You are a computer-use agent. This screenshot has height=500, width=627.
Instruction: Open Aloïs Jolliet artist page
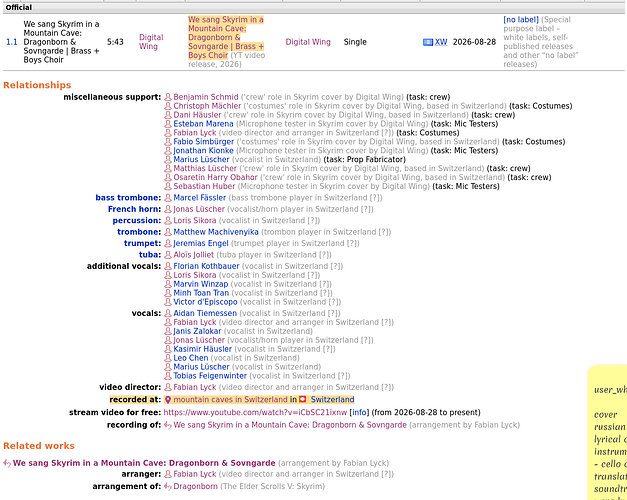tap(194, 255)
